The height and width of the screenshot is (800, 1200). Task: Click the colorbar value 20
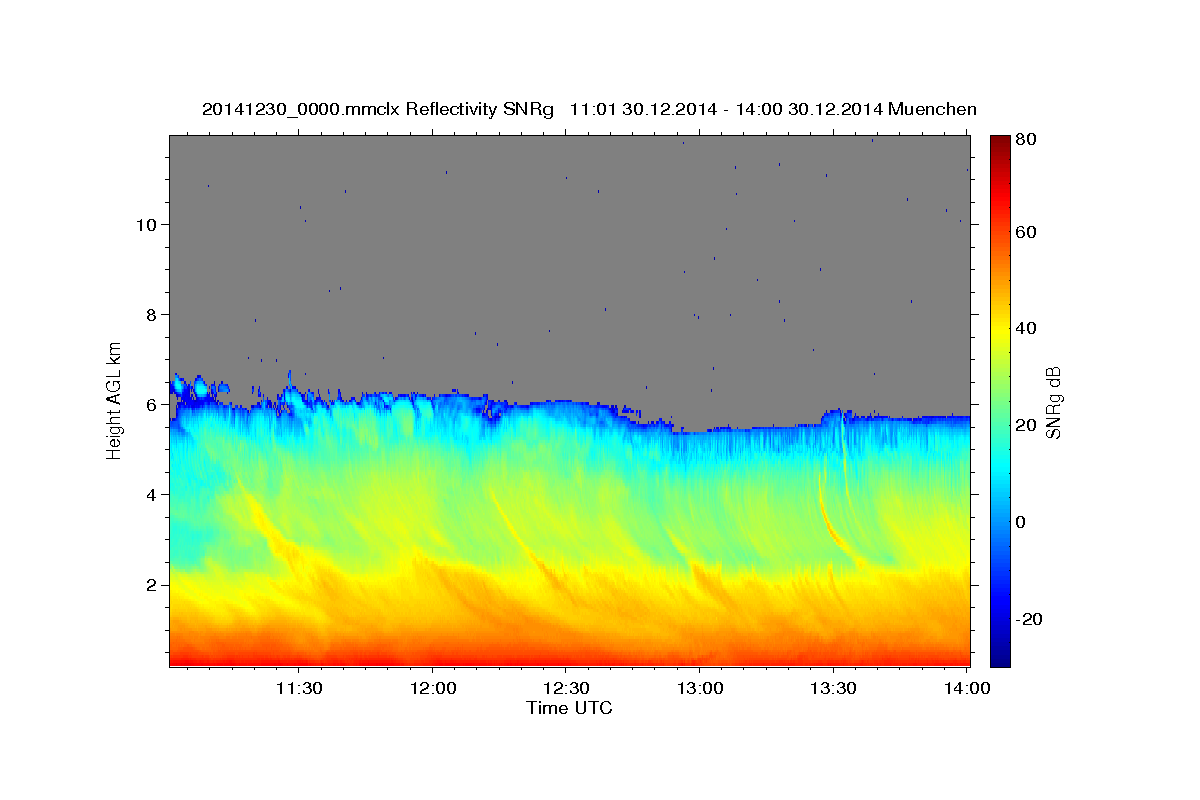[x=1028, y=425]
